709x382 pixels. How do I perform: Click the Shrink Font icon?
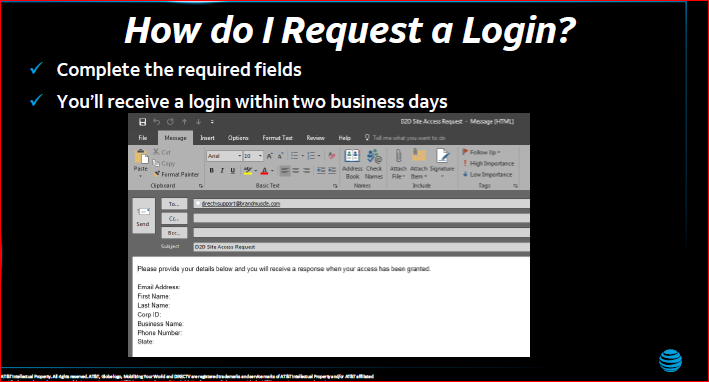280,156
